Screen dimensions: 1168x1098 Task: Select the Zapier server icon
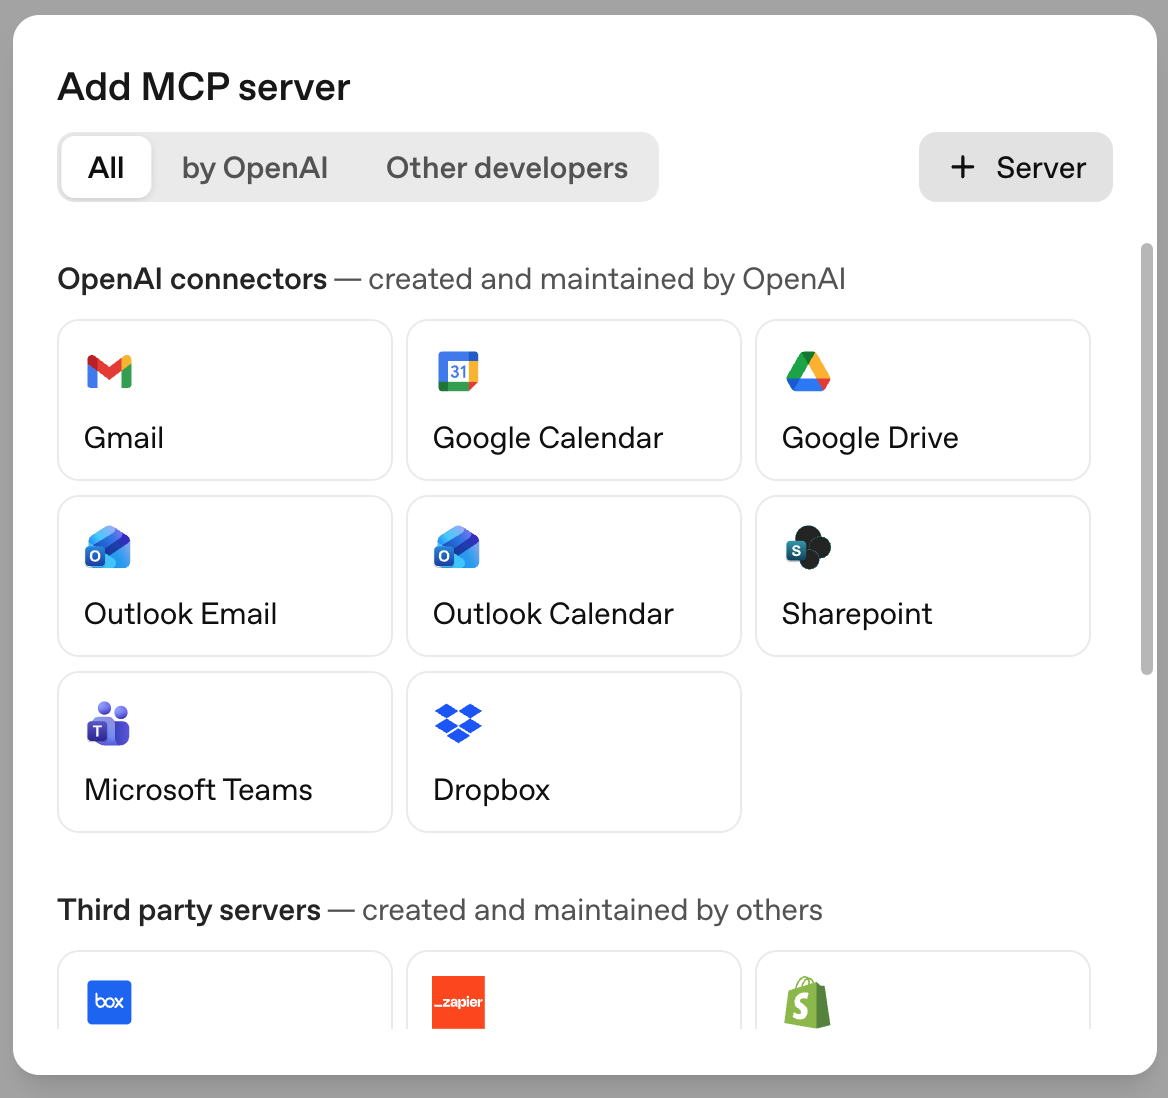click(x=458, y=1002)
